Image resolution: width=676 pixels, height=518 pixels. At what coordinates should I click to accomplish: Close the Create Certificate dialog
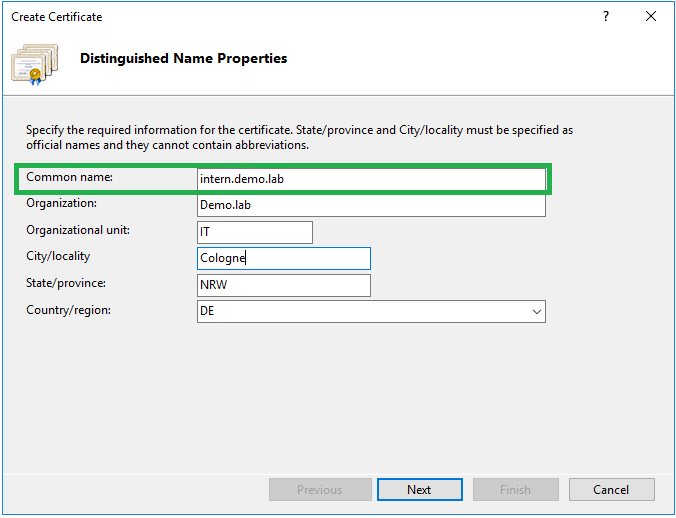click(651, 17)
